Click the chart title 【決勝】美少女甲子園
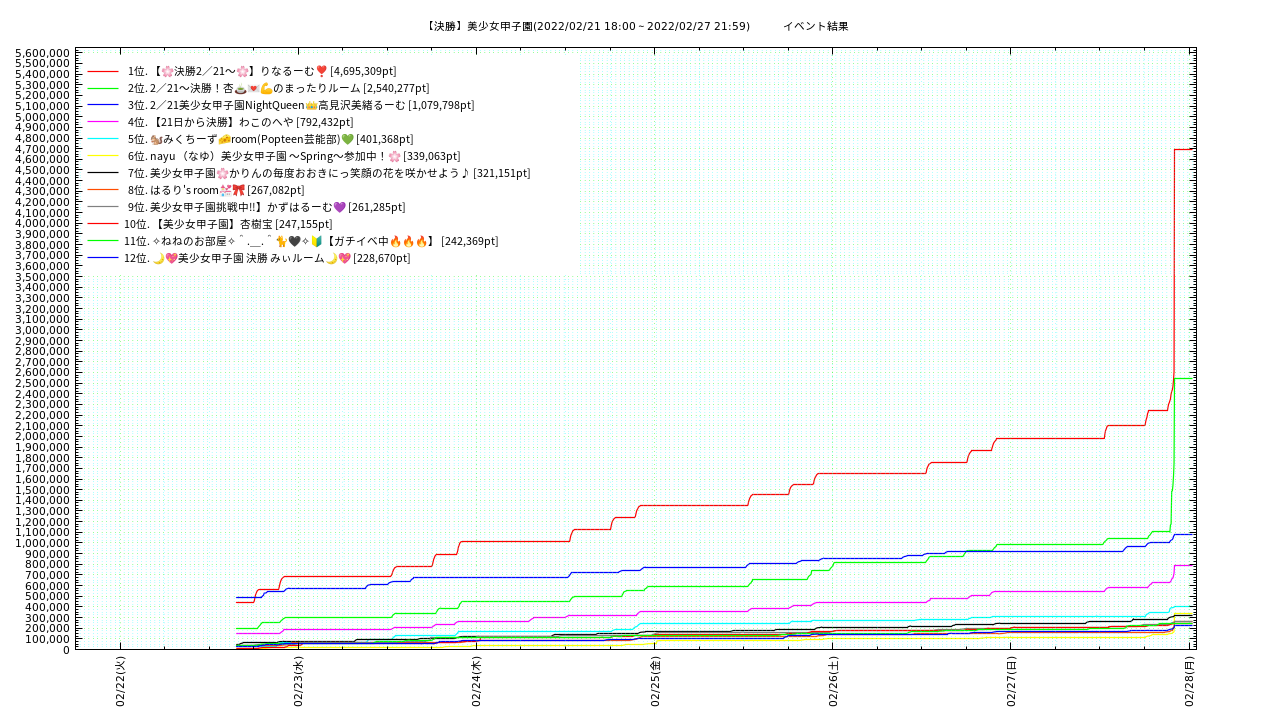 (x=587, y=26)
